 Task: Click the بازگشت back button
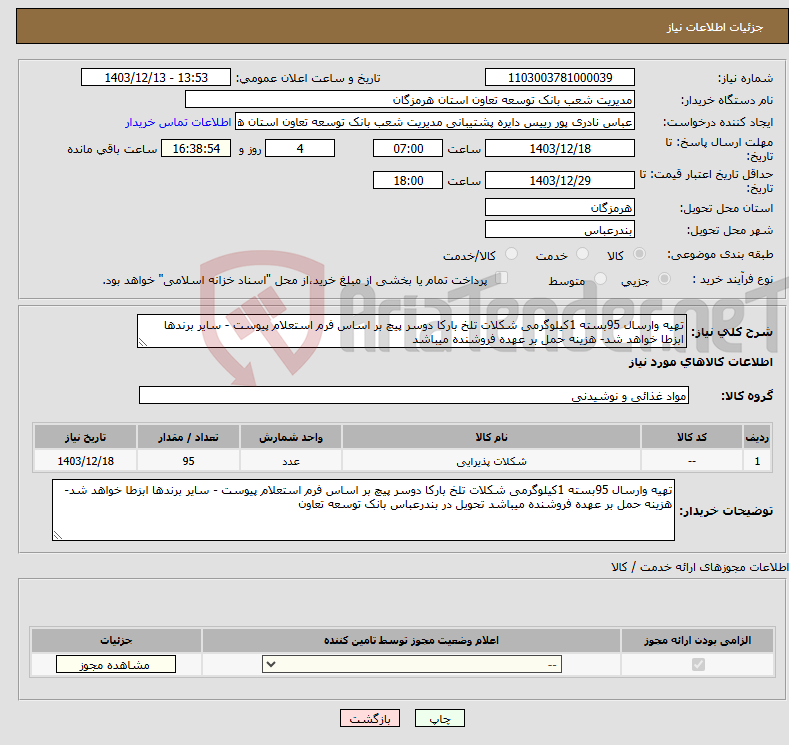click(x=370, y=718)
